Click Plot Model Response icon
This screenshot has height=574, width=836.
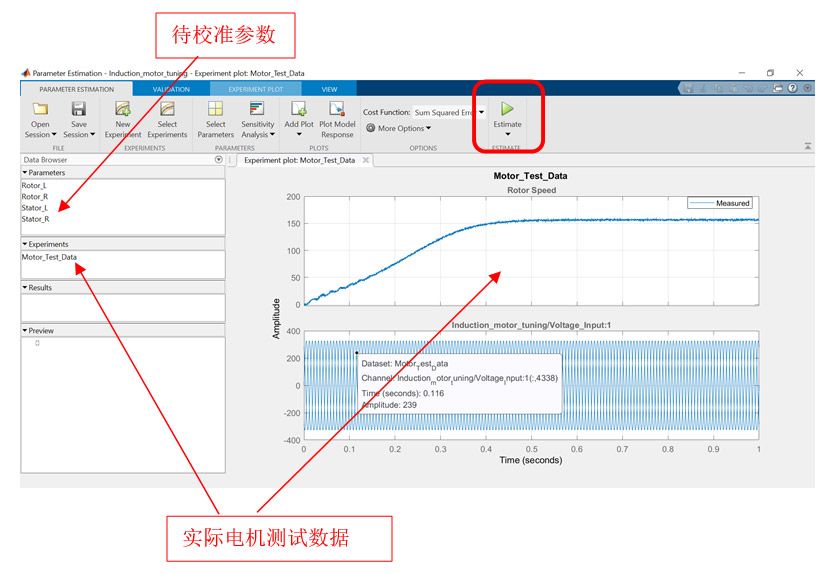337,109
